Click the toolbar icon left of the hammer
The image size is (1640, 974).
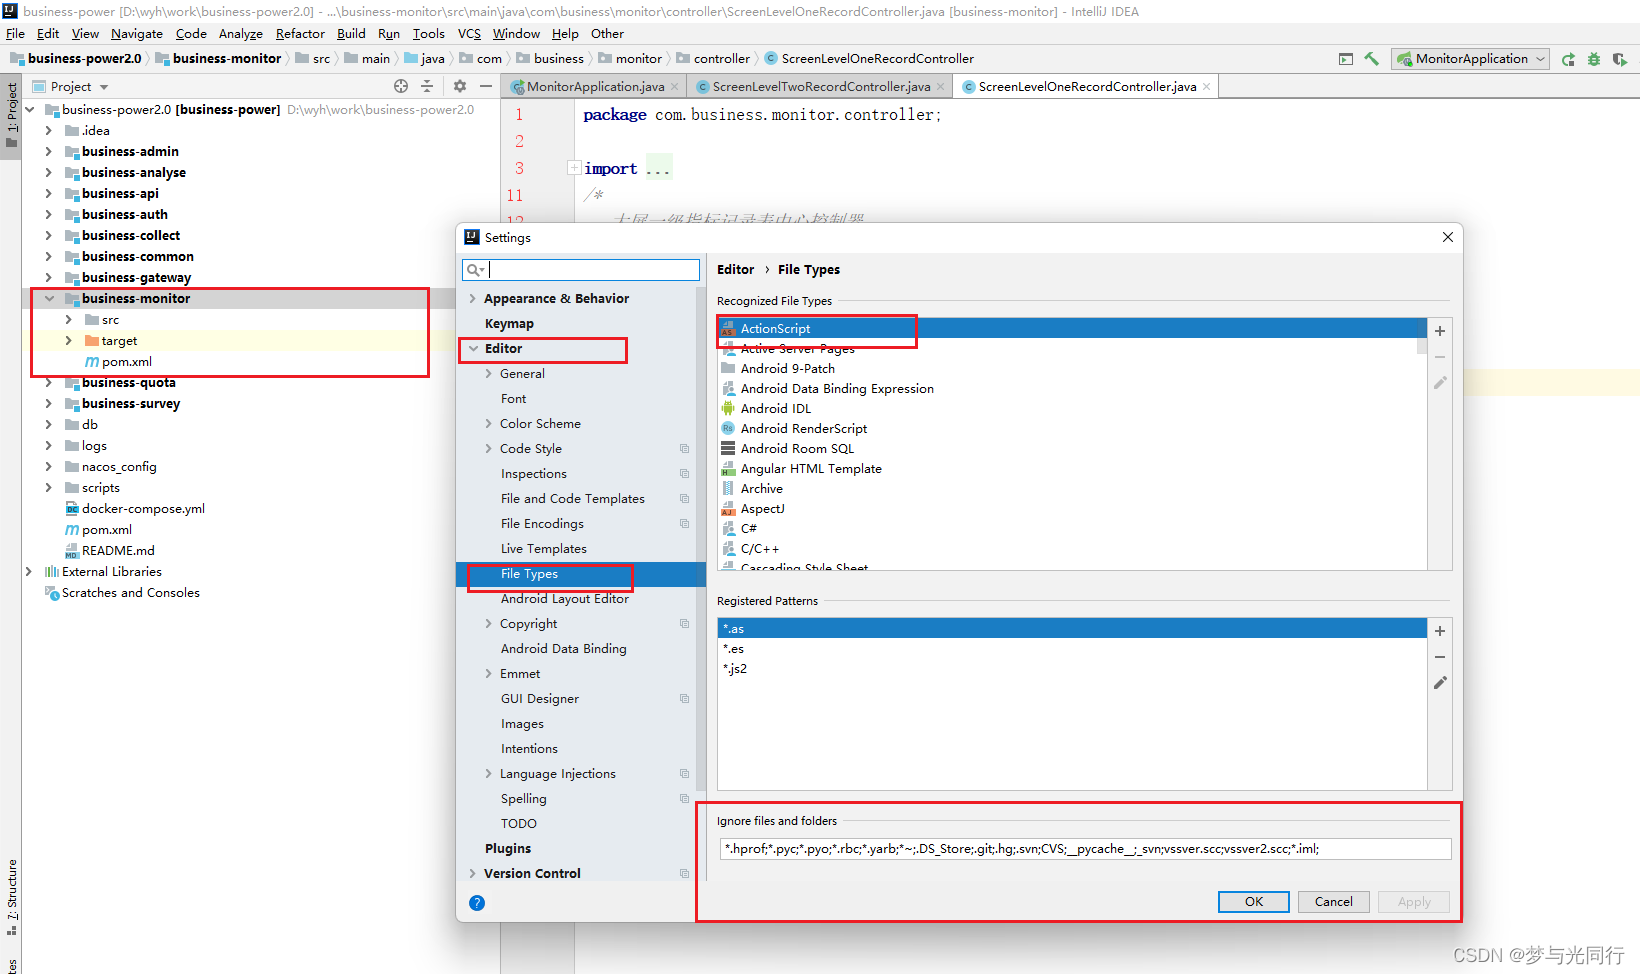pyautogui.click(x=1346, y=59)
